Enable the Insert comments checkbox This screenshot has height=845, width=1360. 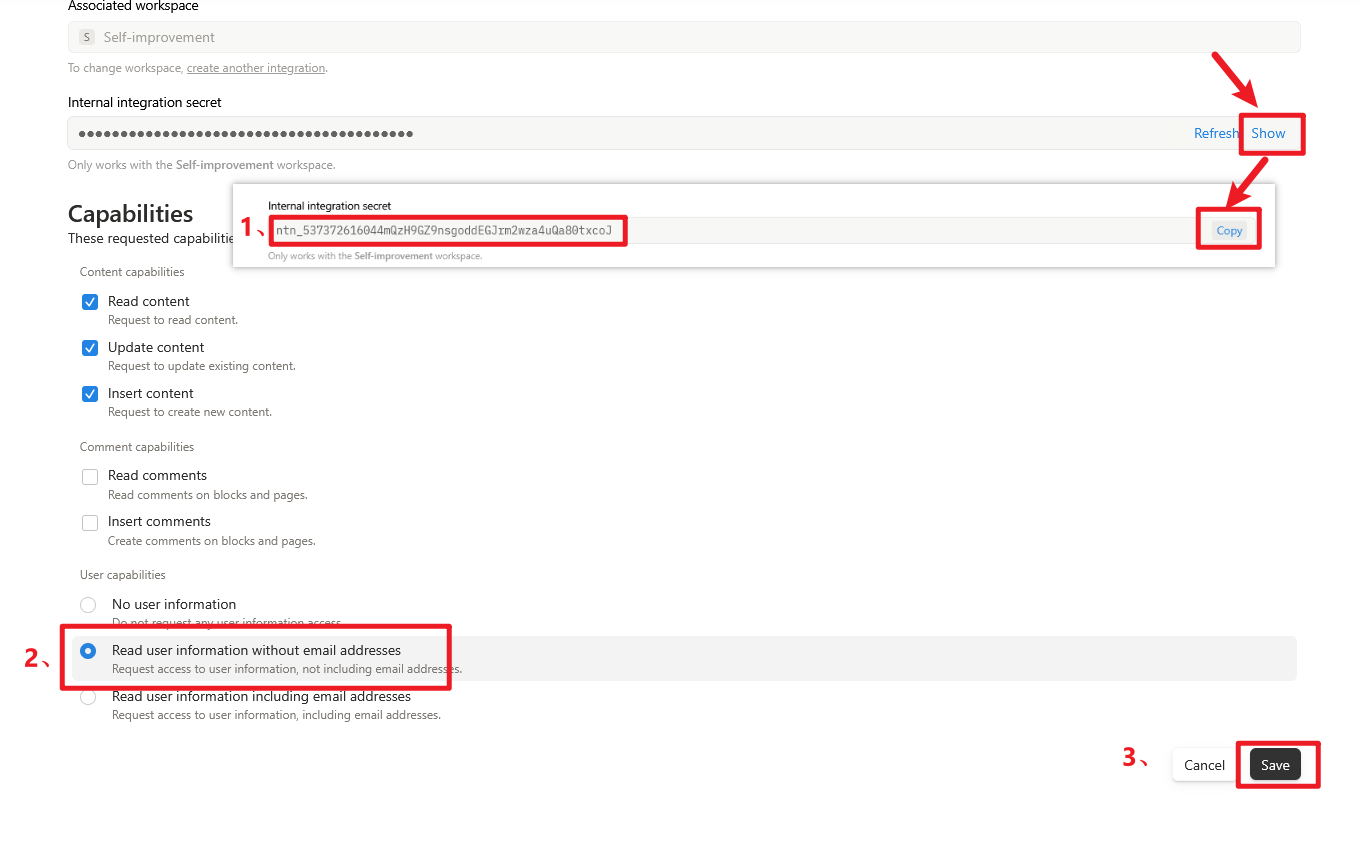(90, 523)
